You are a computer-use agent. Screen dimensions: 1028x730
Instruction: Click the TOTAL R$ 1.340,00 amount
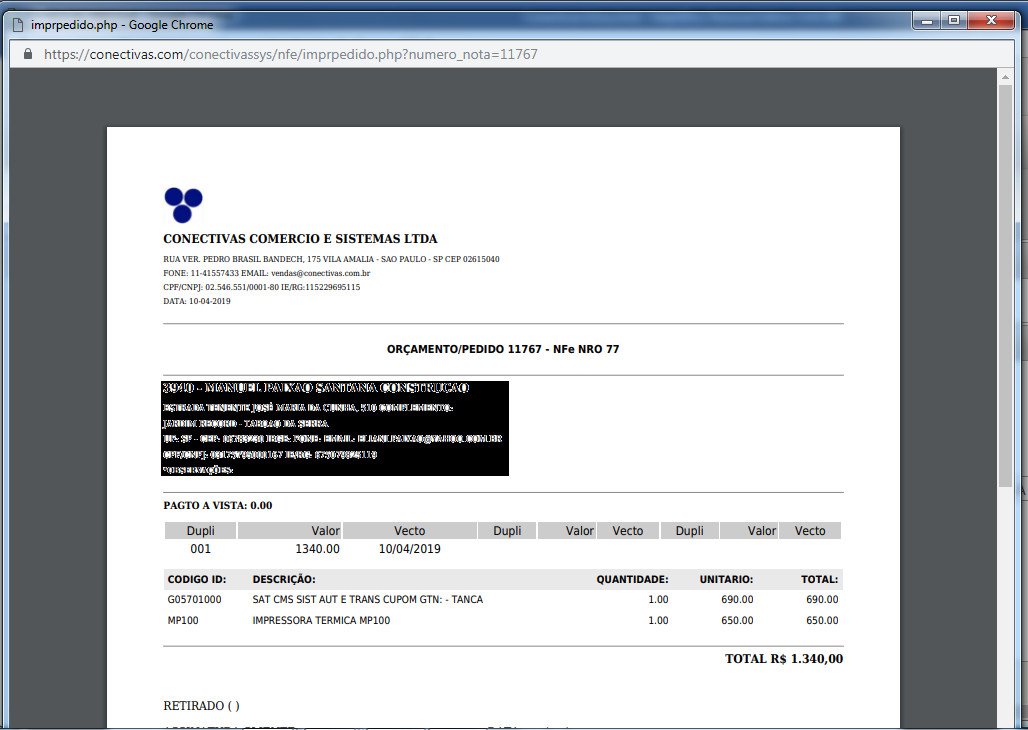[784, 659]
